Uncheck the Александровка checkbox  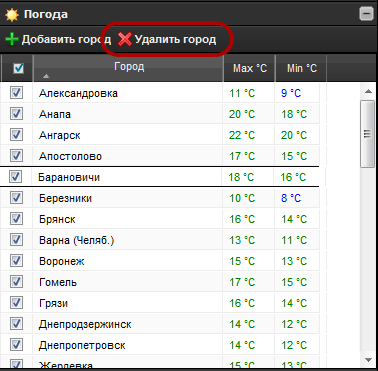[16, 93]
